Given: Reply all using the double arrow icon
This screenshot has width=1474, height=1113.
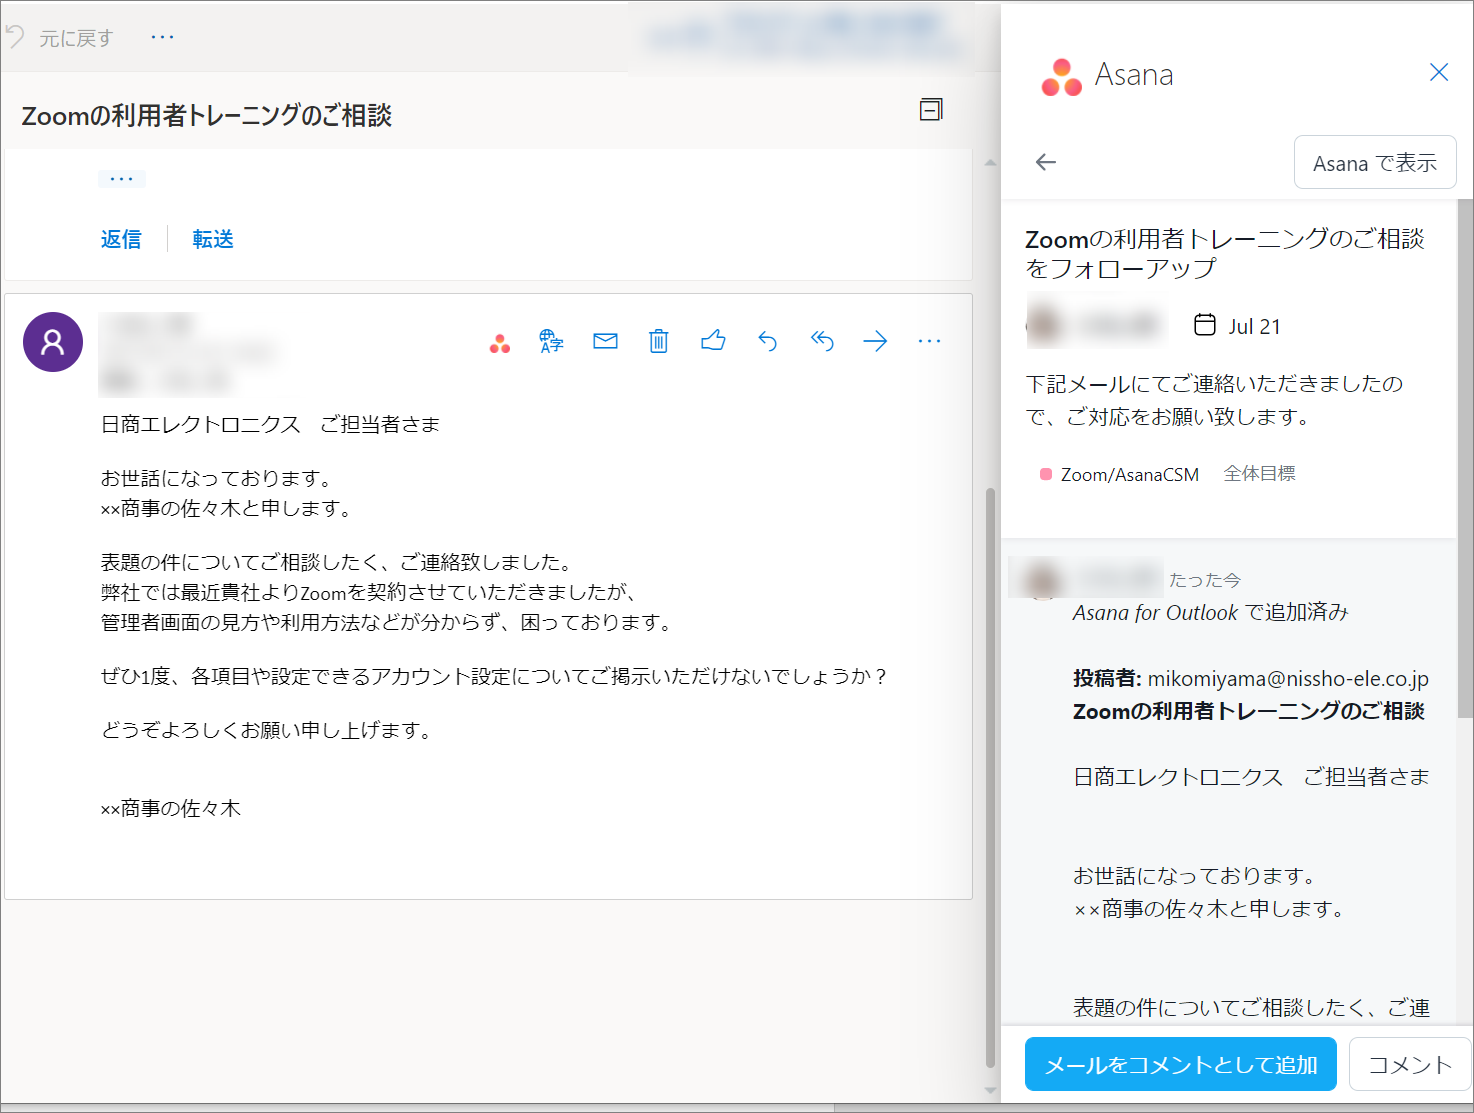Looking at the screenshot, I should click(822, 341).
